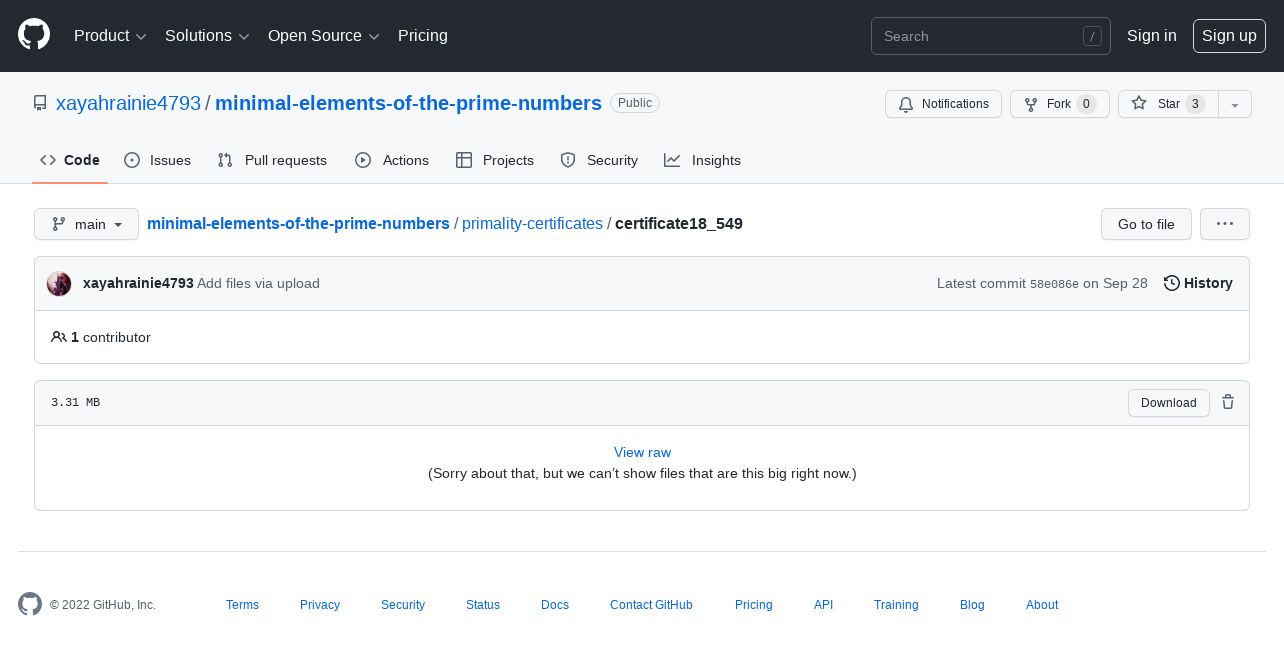The image size is (1284, 666).
Task: Open the Add files via upload commit
Action: [258, 283]
